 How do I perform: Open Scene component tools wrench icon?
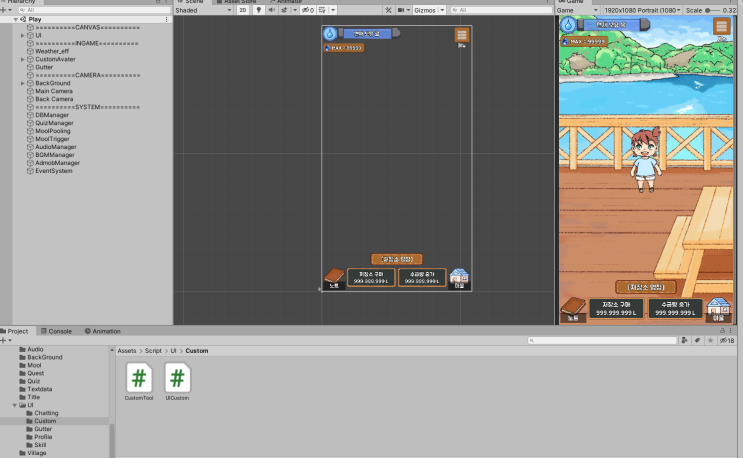388,10
